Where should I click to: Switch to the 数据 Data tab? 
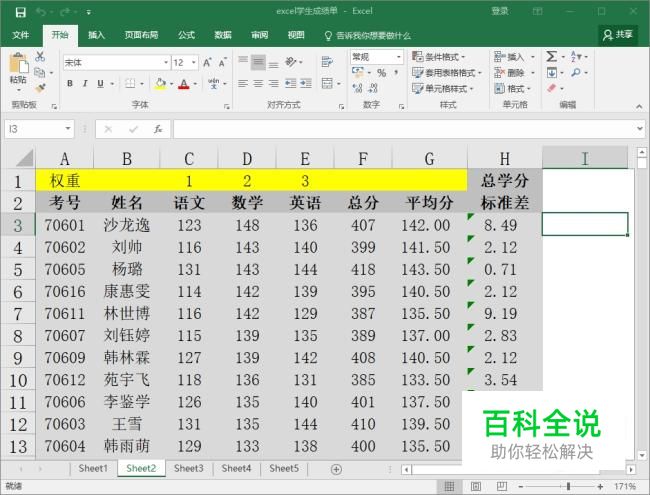(223, 35)
